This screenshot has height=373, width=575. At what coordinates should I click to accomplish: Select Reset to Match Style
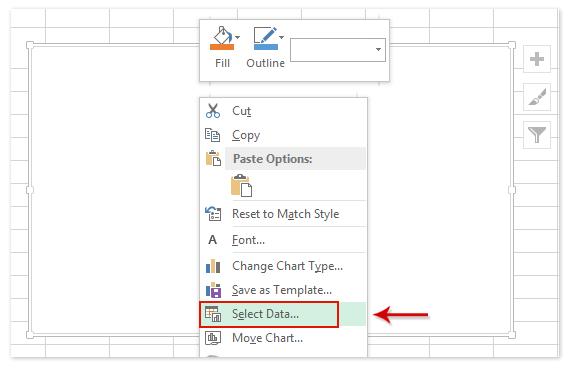[283, 214]
